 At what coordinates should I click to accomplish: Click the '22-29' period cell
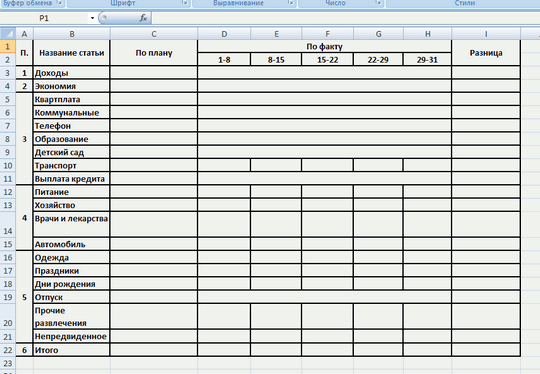tap(378, 60)
